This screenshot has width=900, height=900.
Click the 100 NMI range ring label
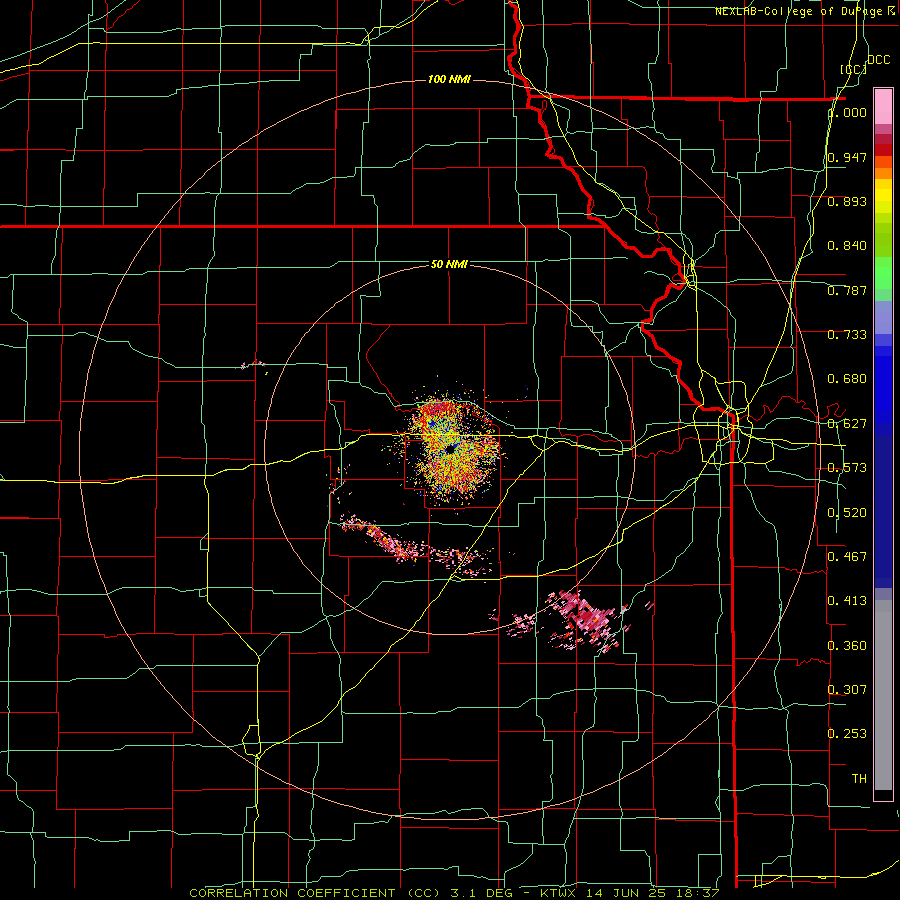pos(449,79)
